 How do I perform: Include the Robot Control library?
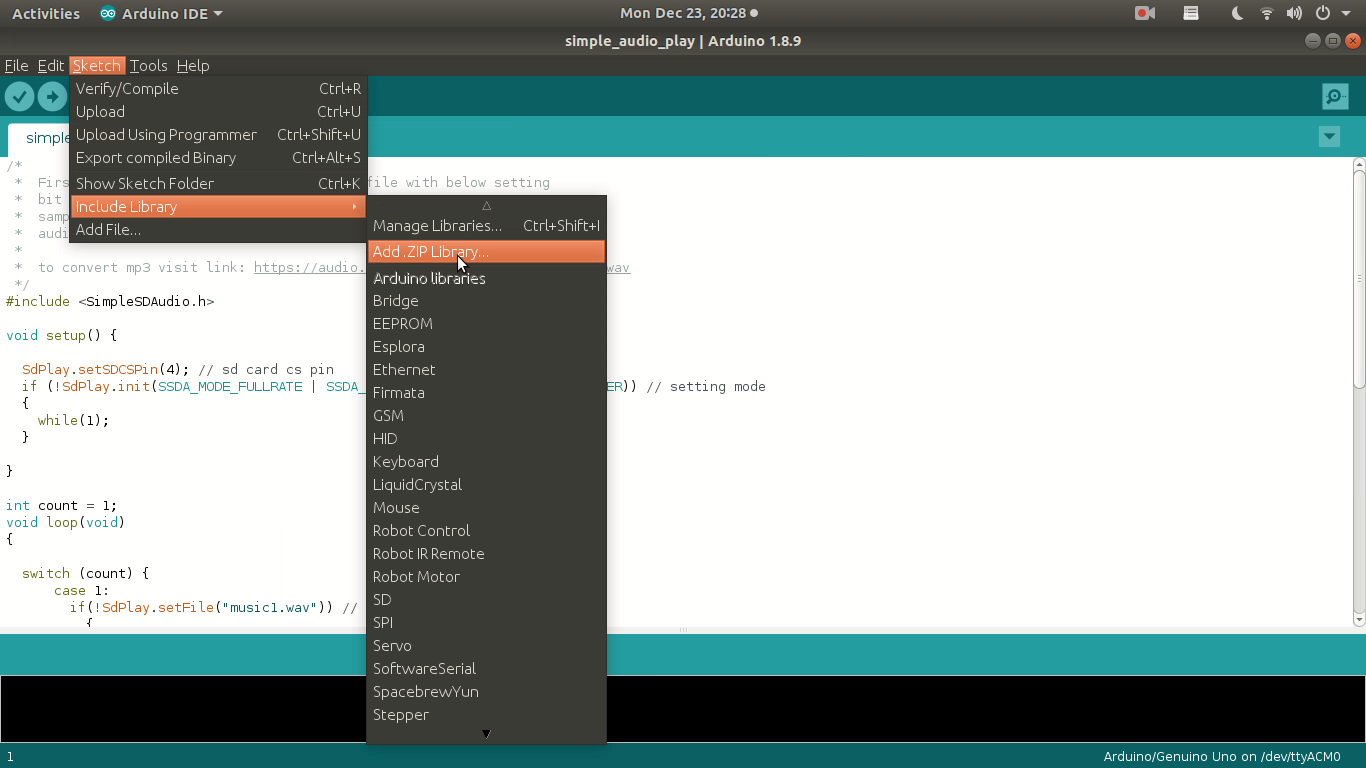coord(486,531)
